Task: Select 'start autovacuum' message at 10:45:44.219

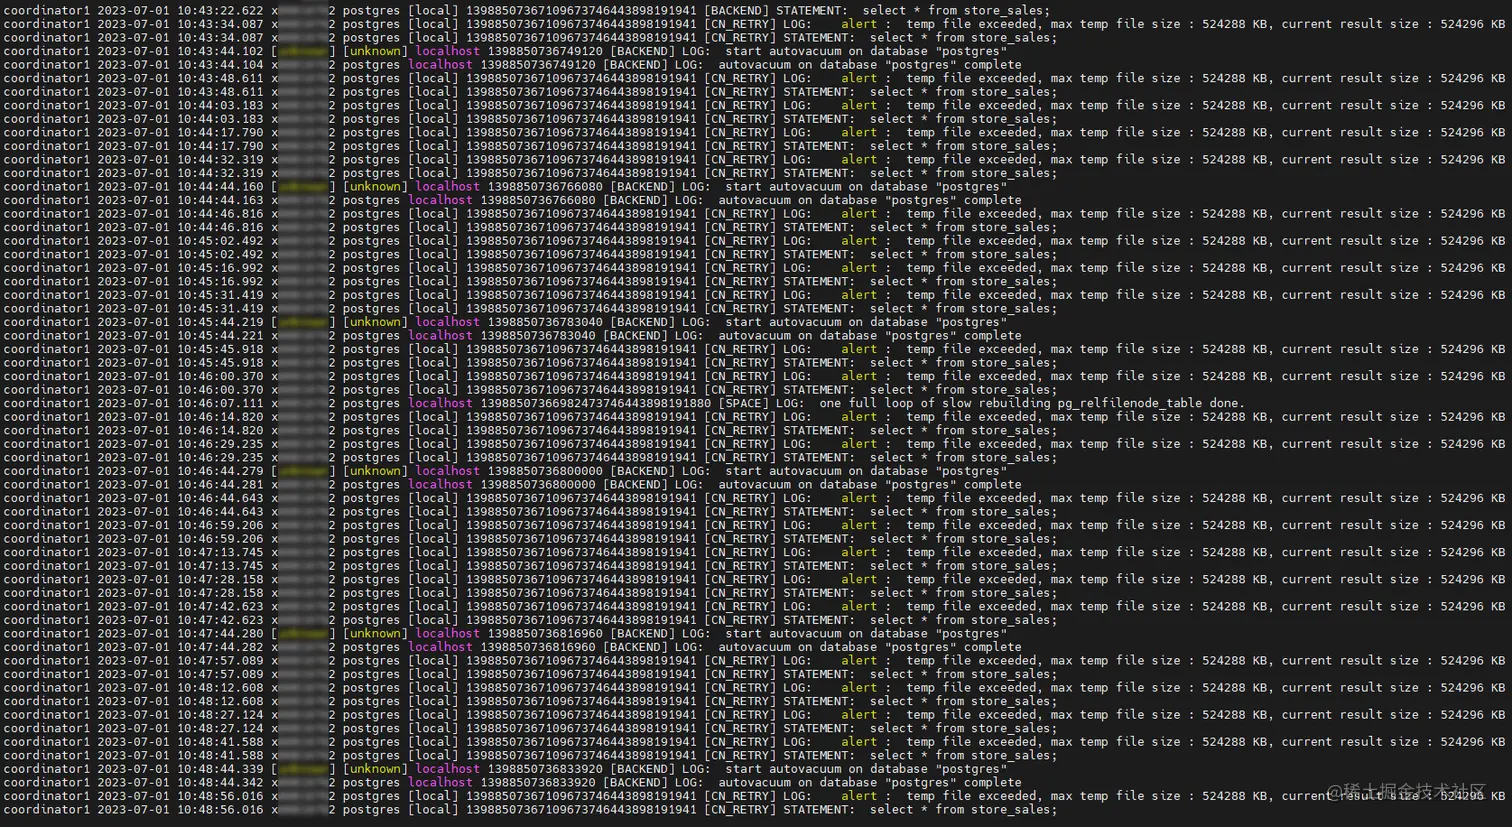Action: (x=866, y=322)
